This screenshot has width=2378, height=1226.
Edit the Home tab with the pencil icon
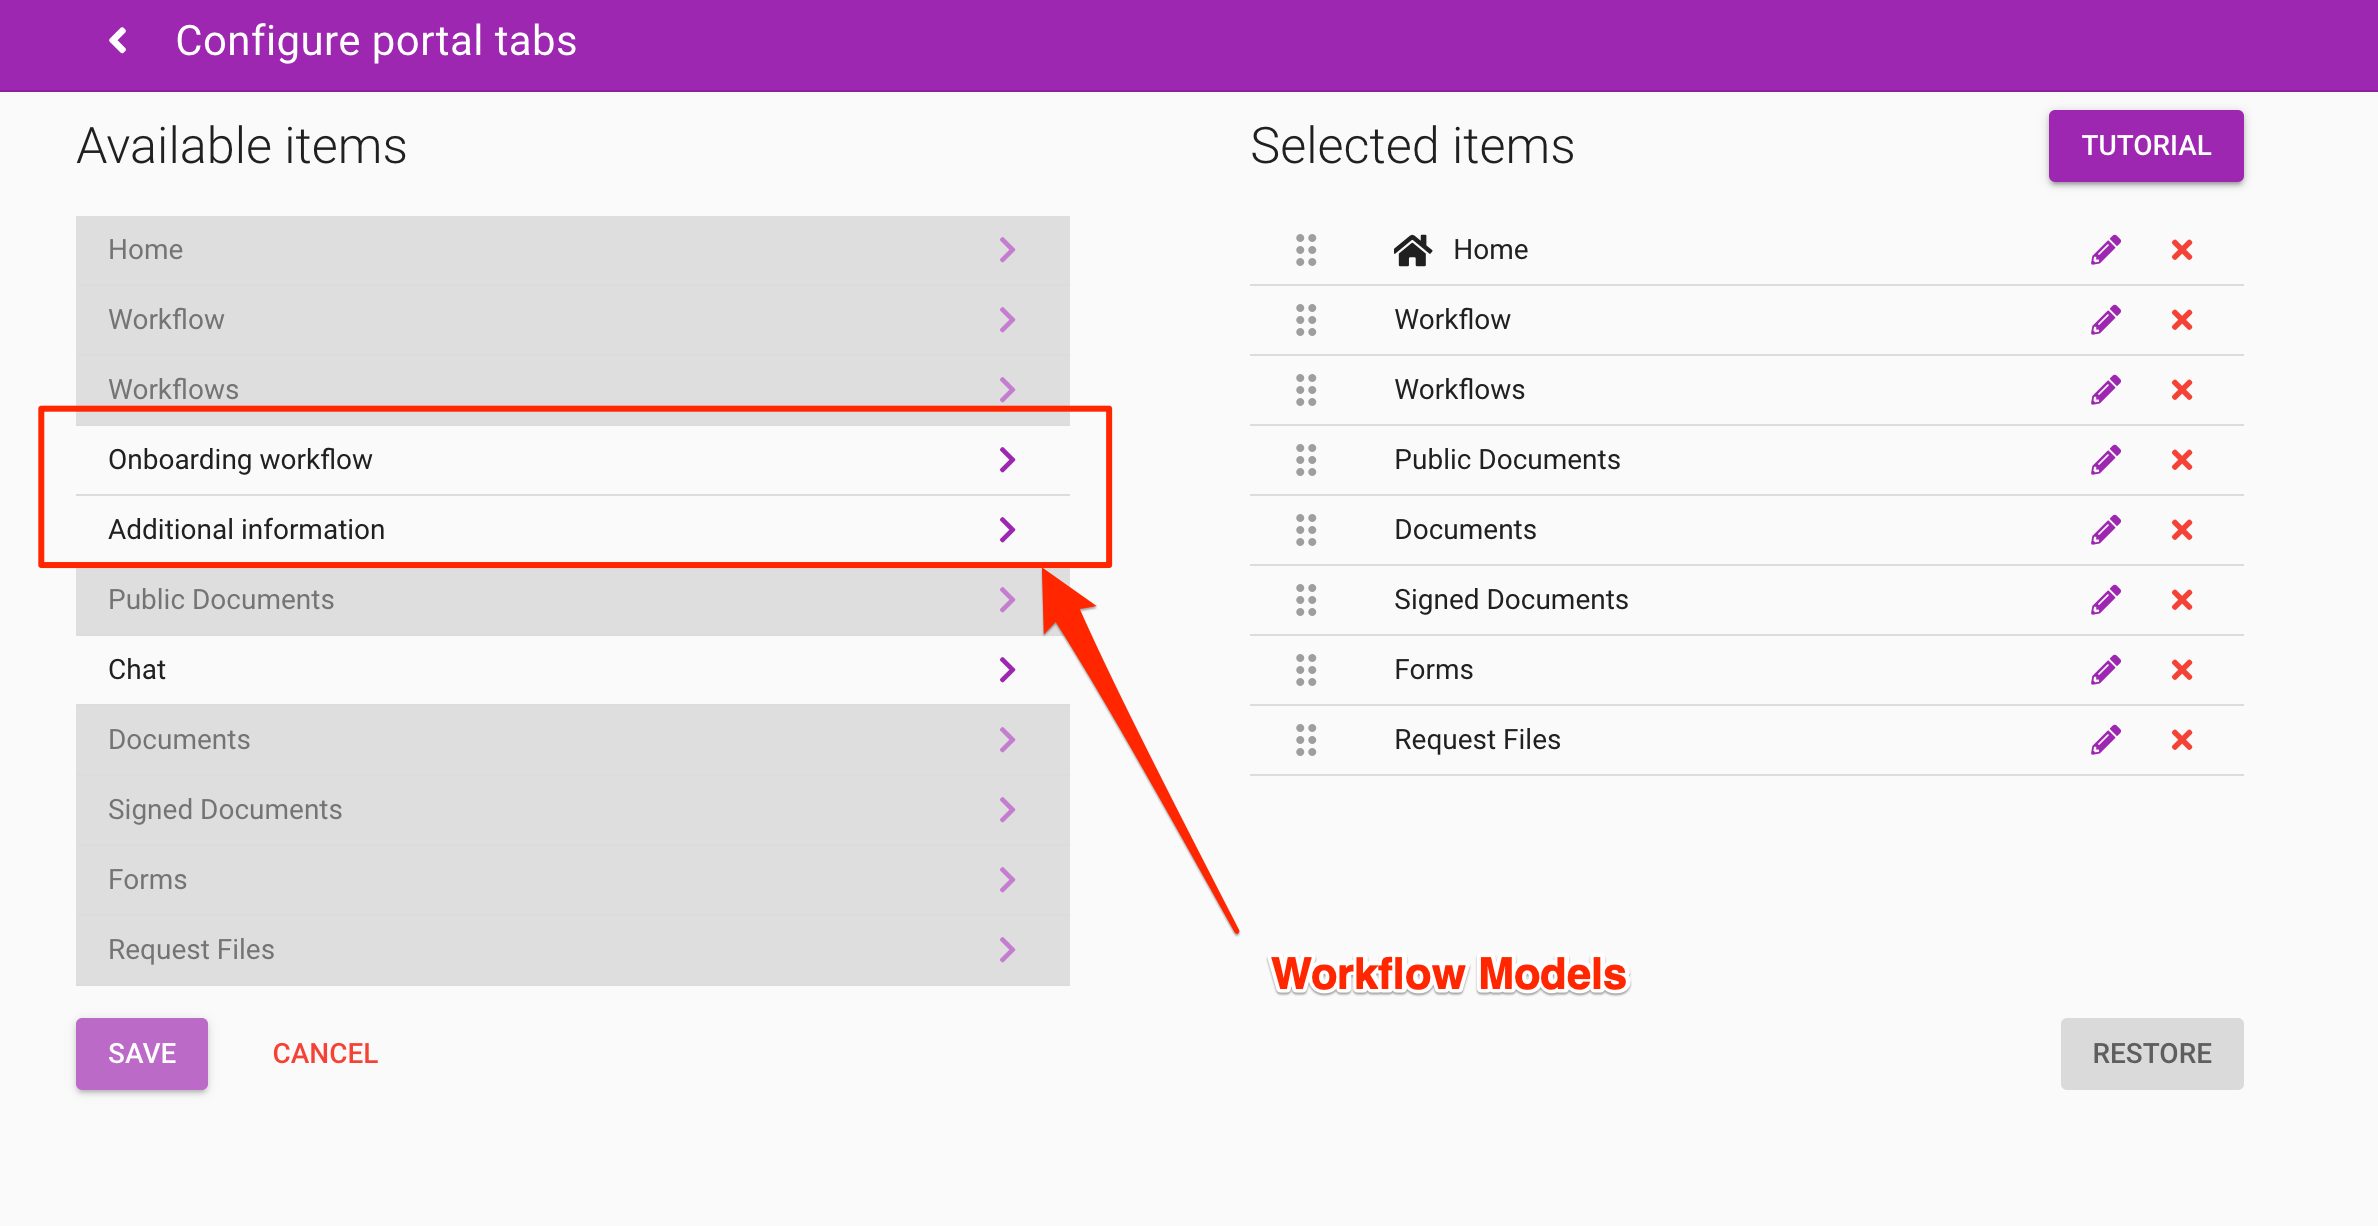[2105, 250]
